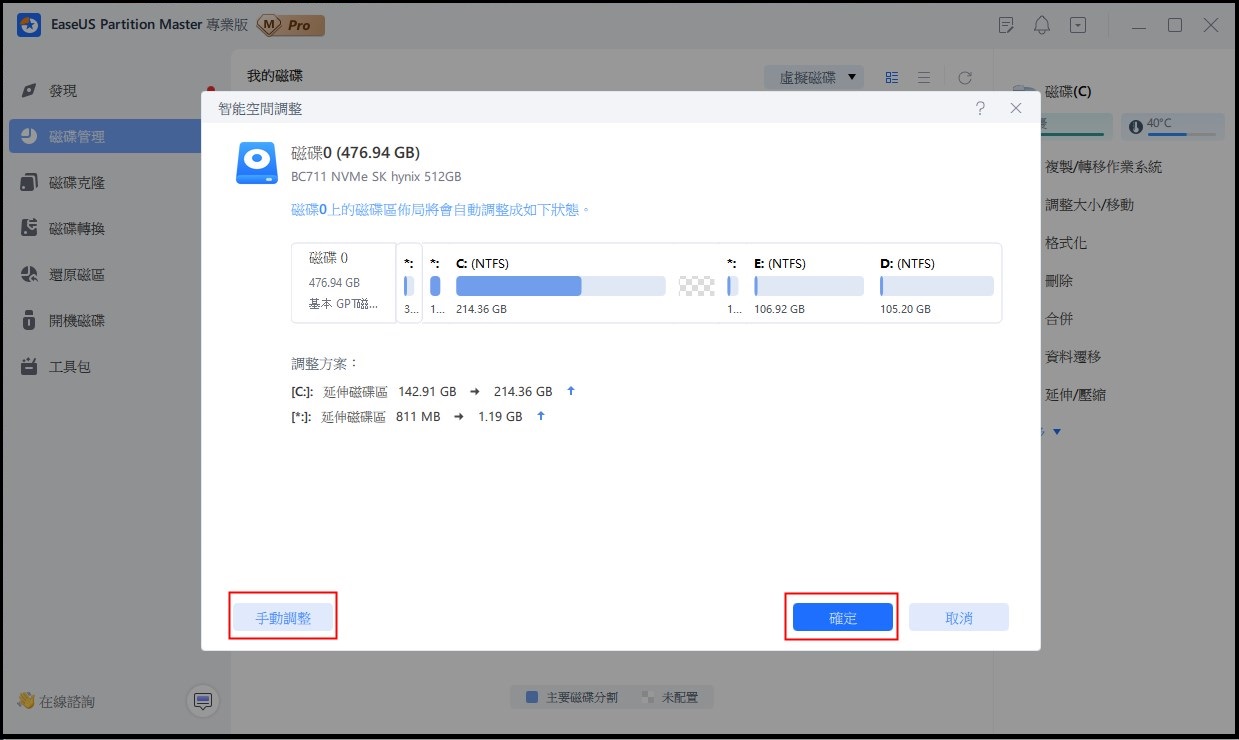
Task: Click the refresh icon to reload disk list
Action: click(964, 76)
